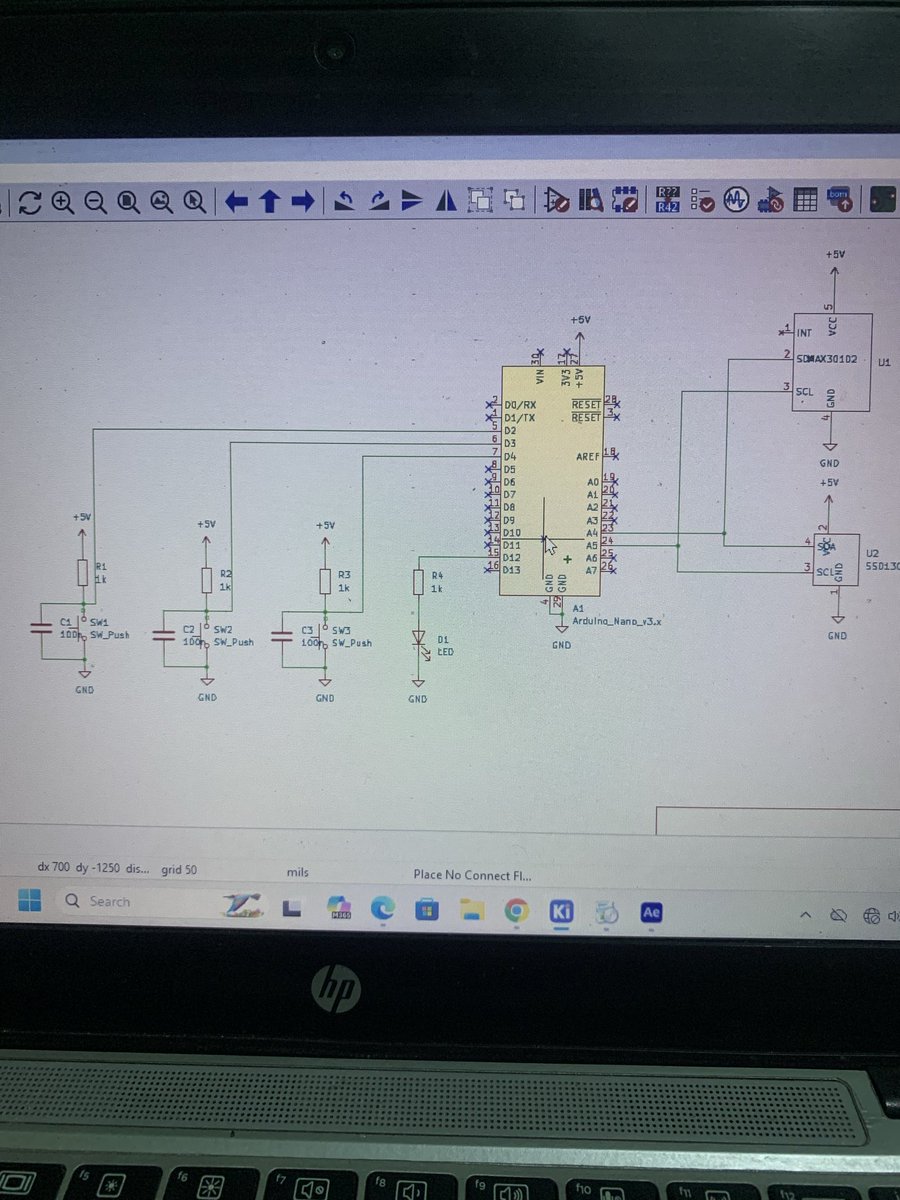The width and height of the screenshot is (900, 1200).
Task: Open Google Chrome from the taskbar
Action: tap(516, 911)
